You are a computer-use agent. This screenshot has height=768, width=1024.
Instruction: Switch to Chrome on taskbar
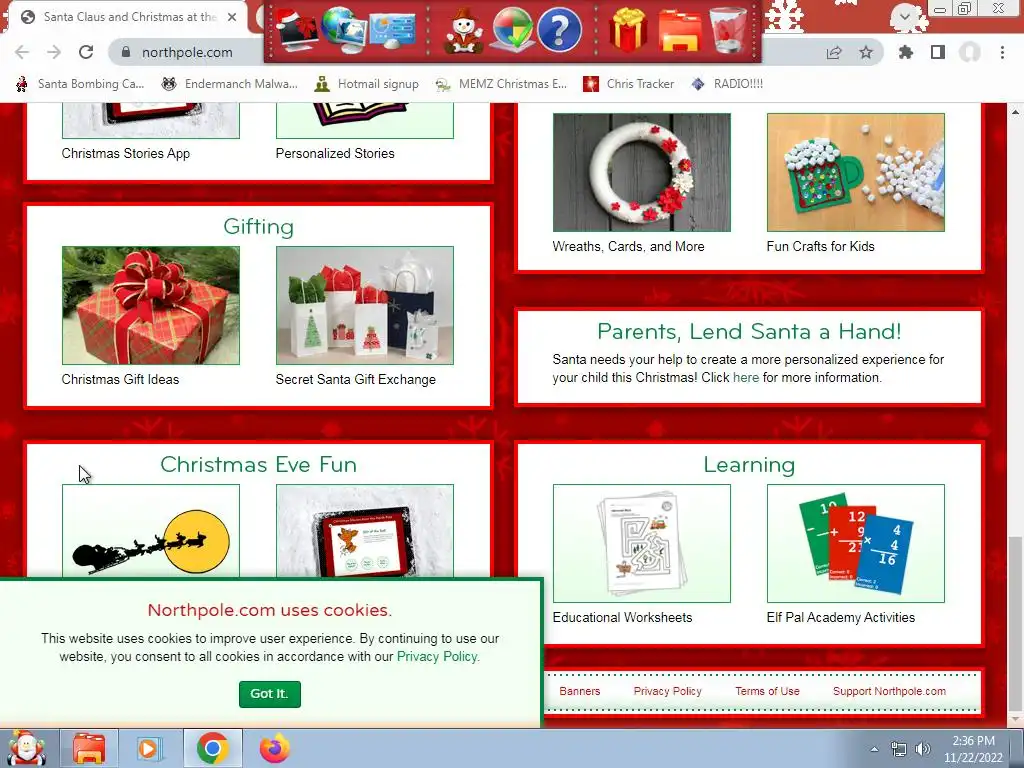pyautogui.click(x=212, y=748)
